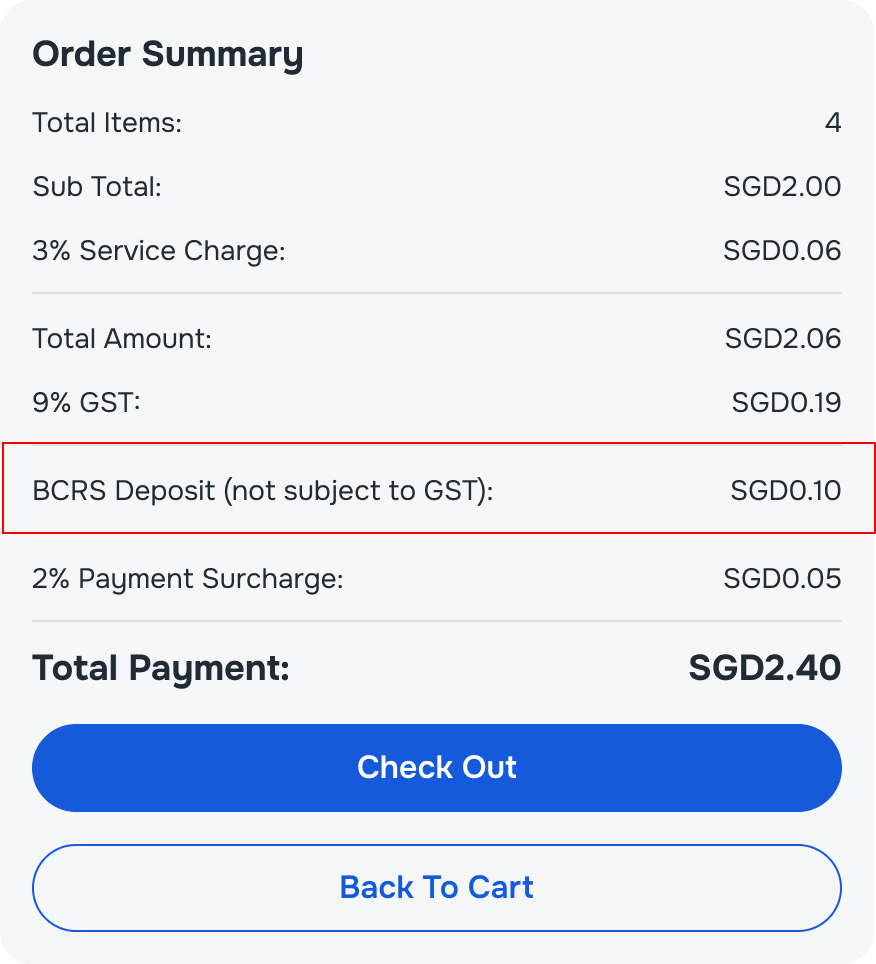876x964 pixels.
Task: Click the Total Payment label
Action: tap(160, 668)
